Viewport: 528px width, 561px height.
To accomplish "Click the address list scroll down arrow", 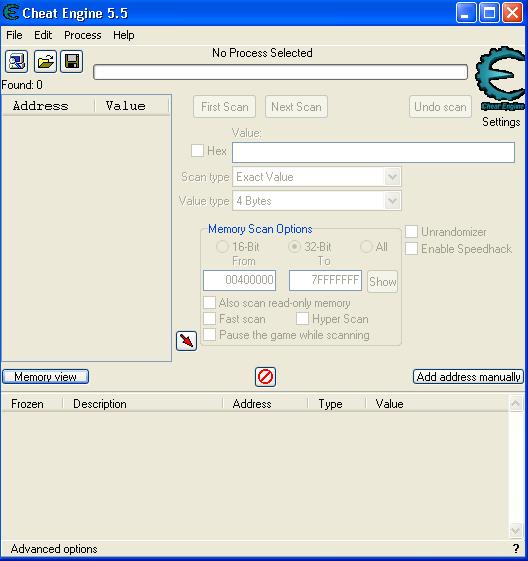I will point(515,530).
